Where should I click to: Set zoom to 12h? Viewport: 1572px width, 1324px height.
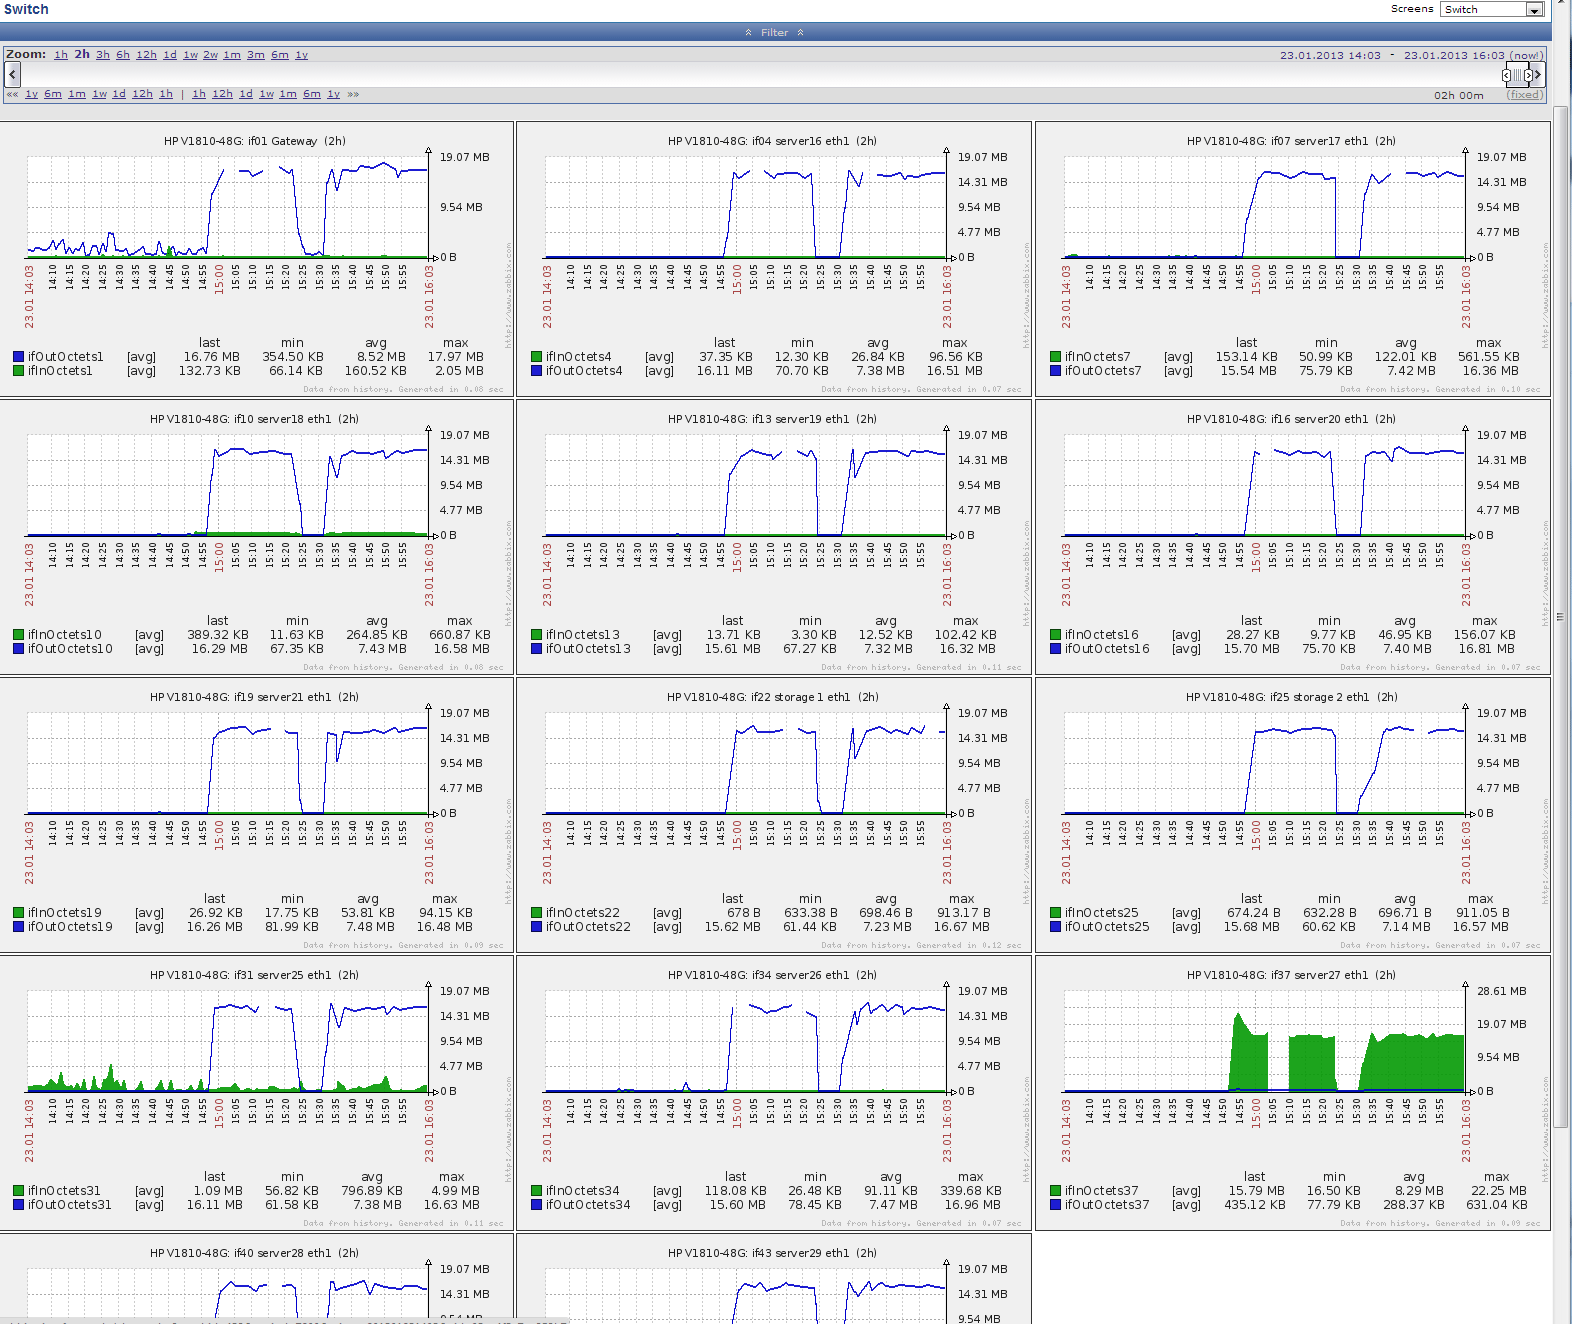(x=147, y=55)
